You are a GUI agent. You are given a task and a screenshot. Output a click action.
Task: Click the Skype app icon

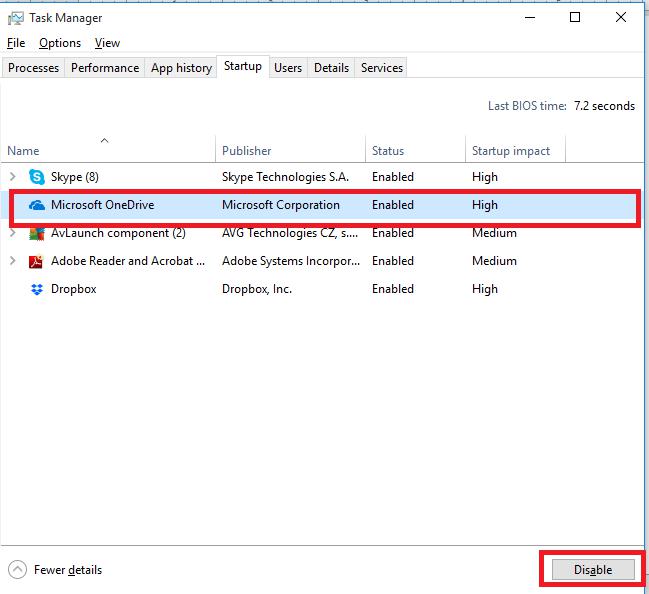37,177
